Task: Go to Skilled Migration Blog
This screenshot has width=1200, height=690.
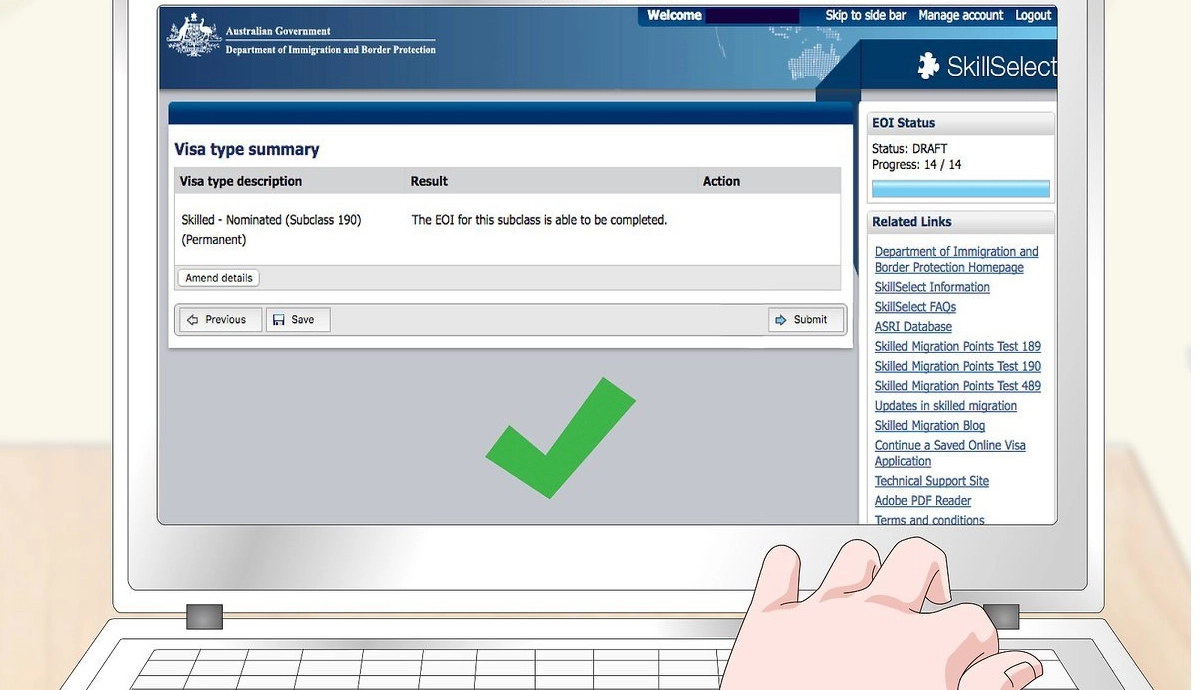Action: [930, 426]
